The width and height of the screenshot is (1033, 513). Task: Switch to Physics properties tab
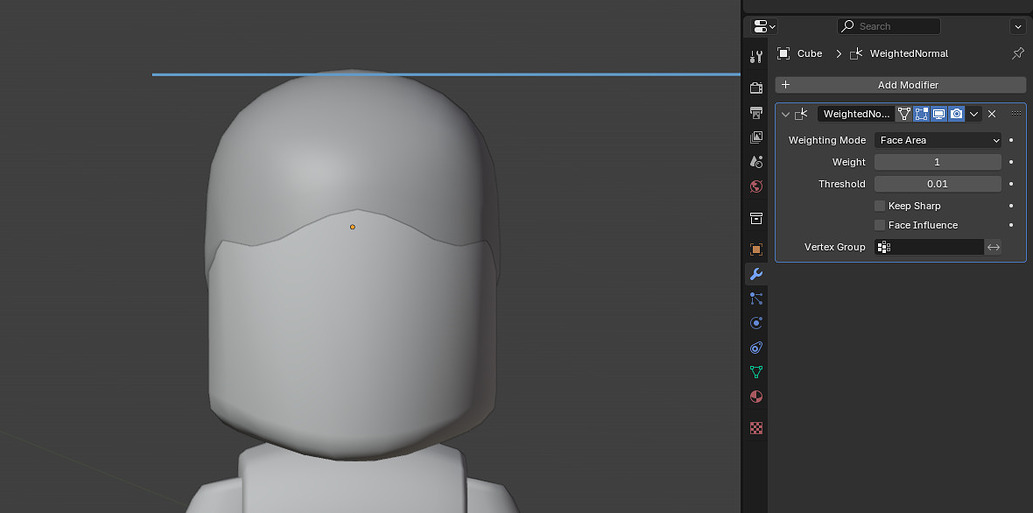[756, 323]
